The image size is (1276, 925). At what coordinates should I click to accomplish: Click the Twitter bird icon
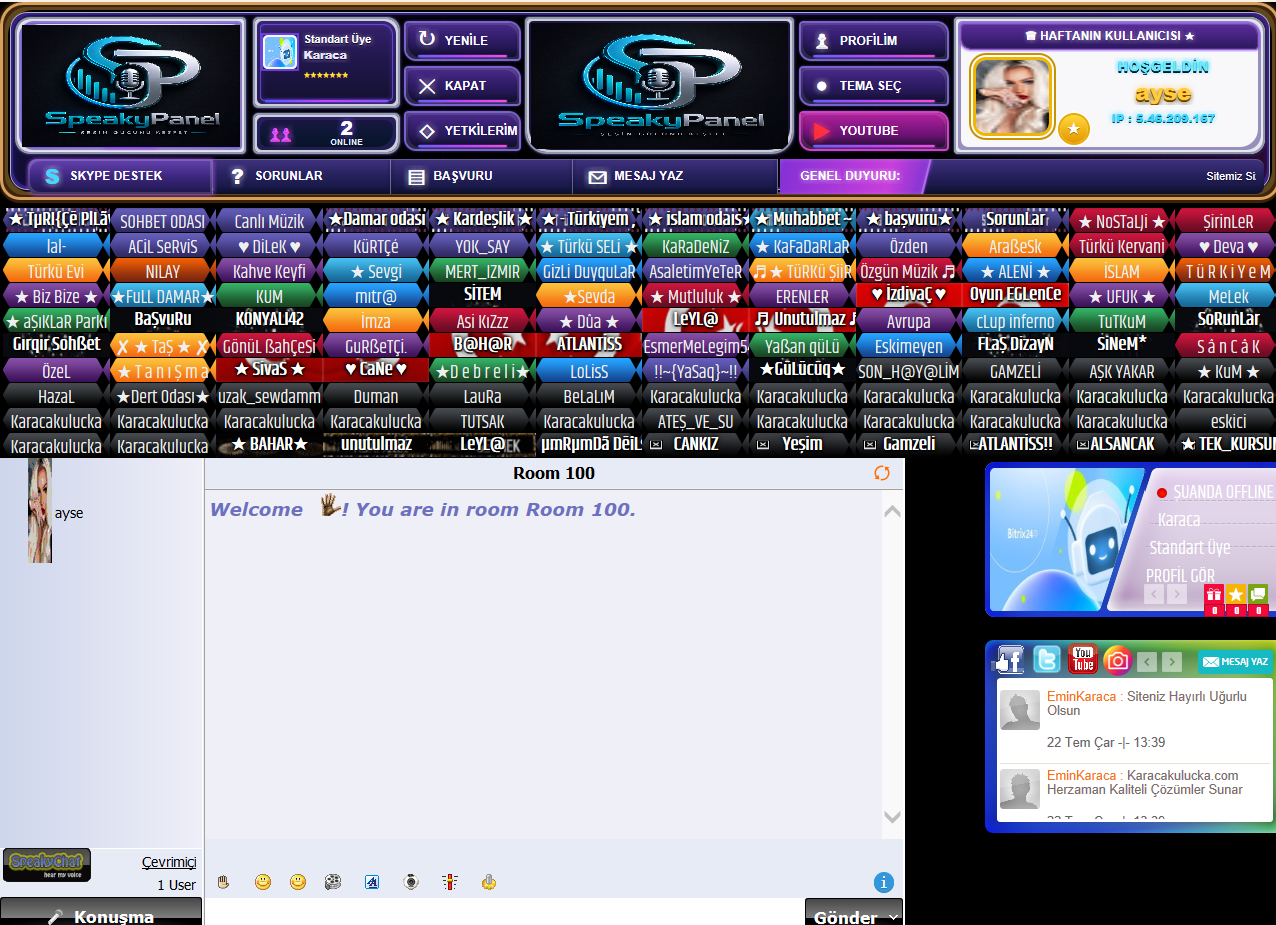click(x=1047, y=660)
